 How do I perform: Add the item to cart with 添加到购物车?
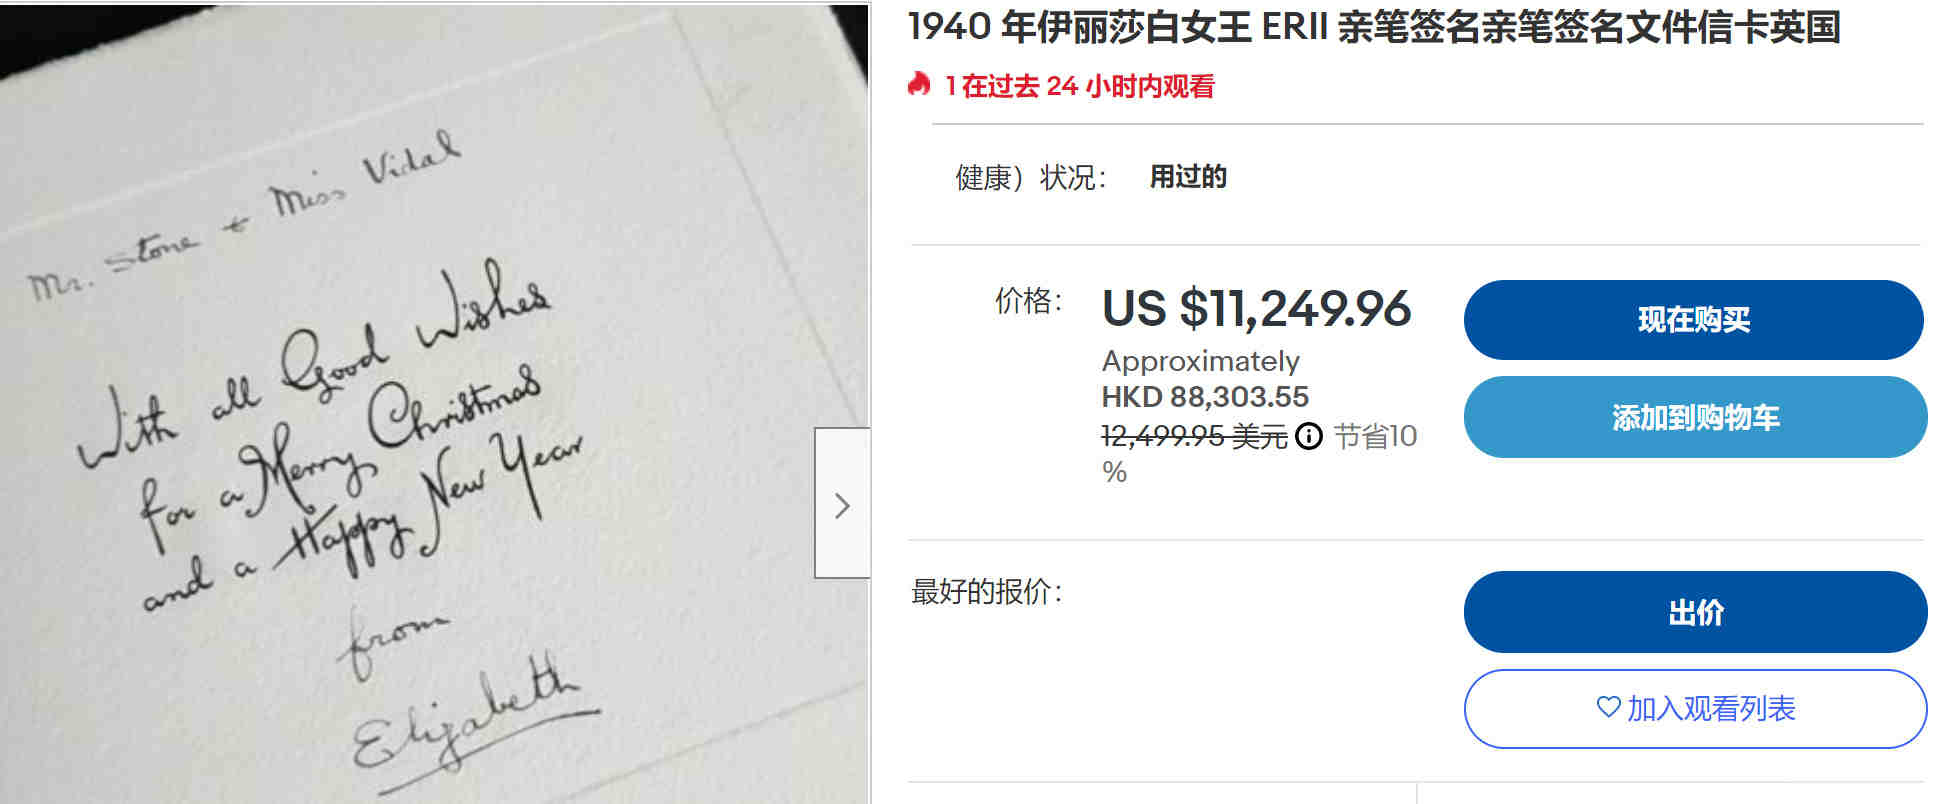[x=1695, y=417]
